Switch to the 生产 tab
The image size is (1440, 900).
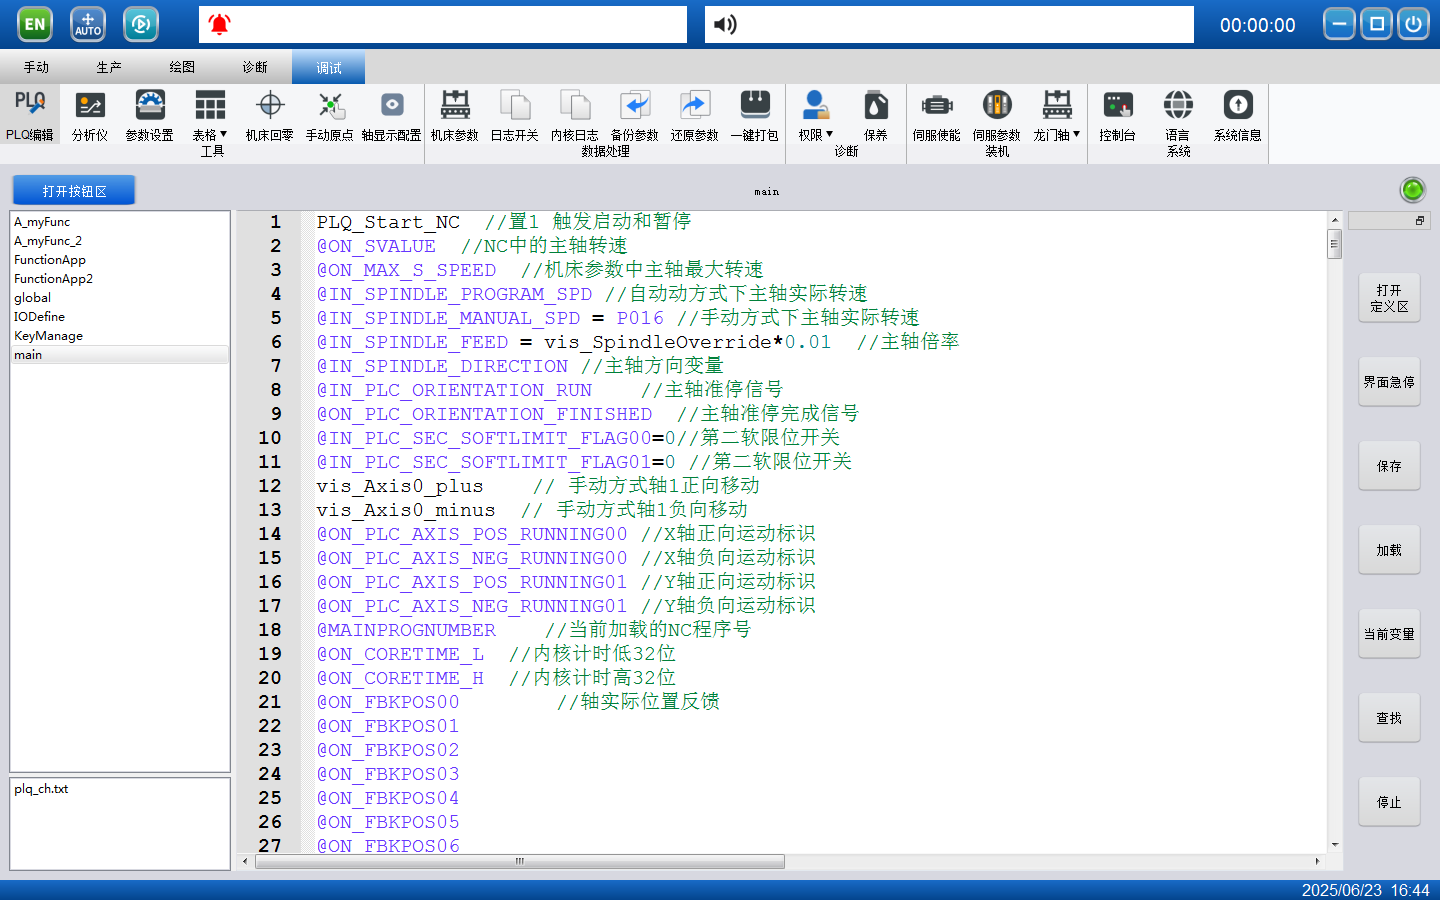coord(109,67)
